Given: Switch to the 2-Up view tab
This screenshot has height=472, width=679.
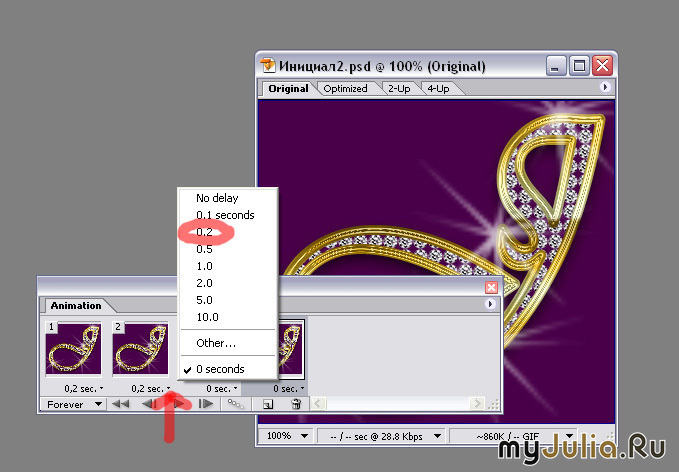Looking at the screenshot, I should pos(399,88).
